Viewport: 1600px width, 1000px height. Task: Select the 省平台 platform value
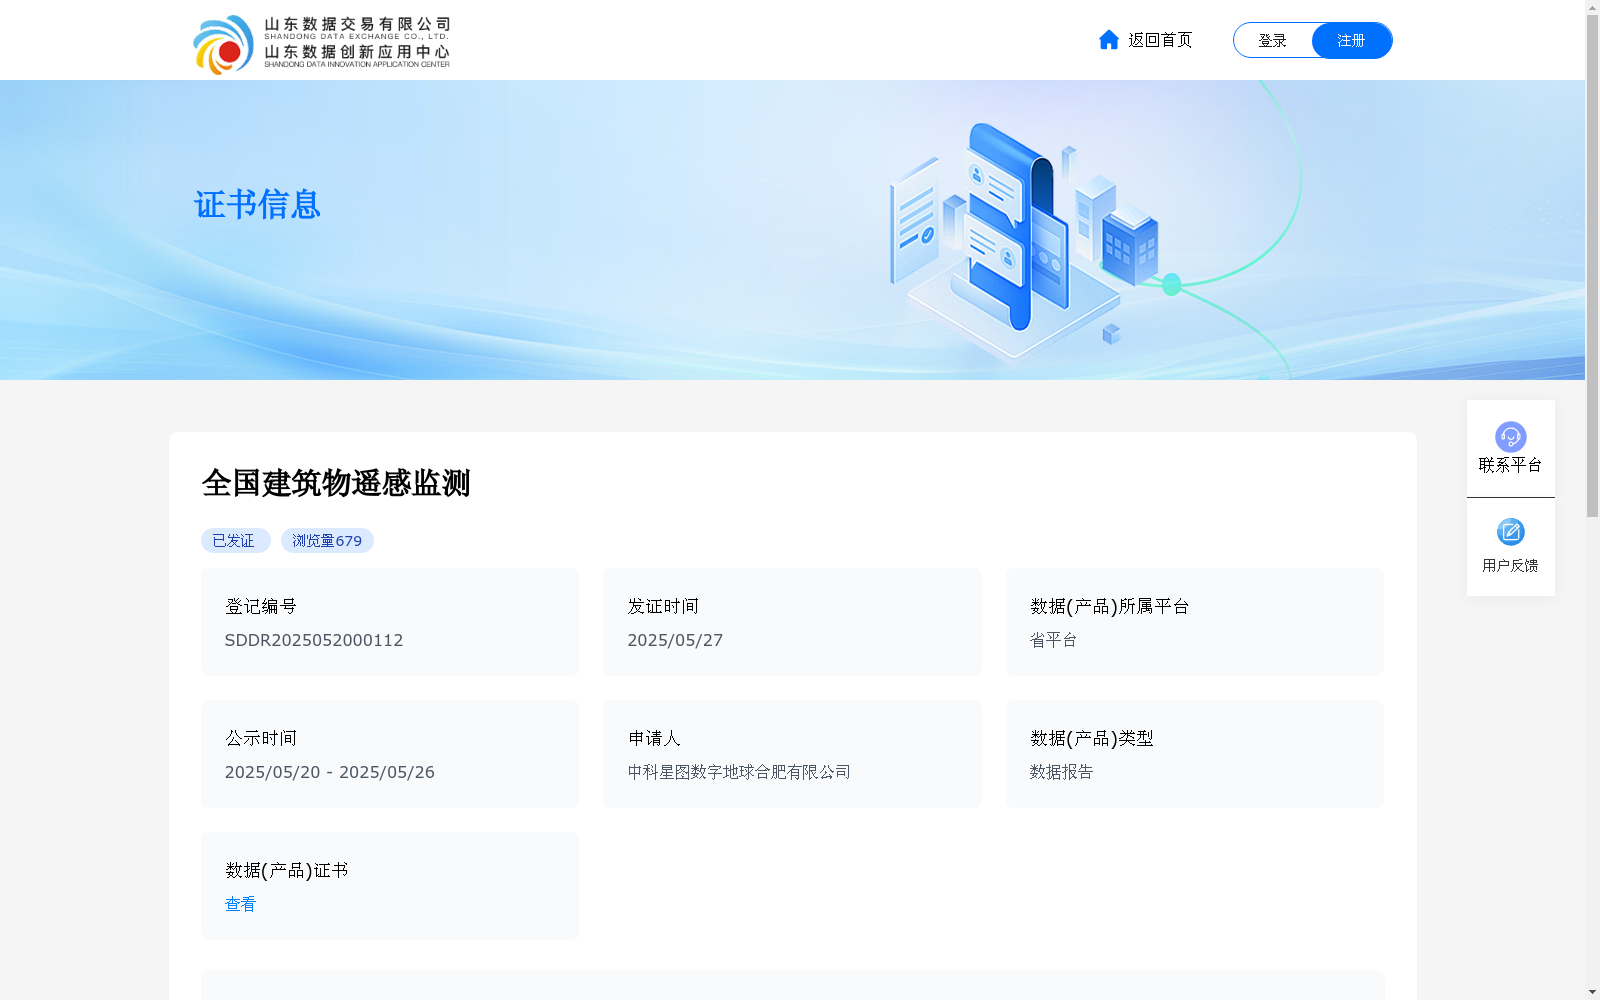1053,640
